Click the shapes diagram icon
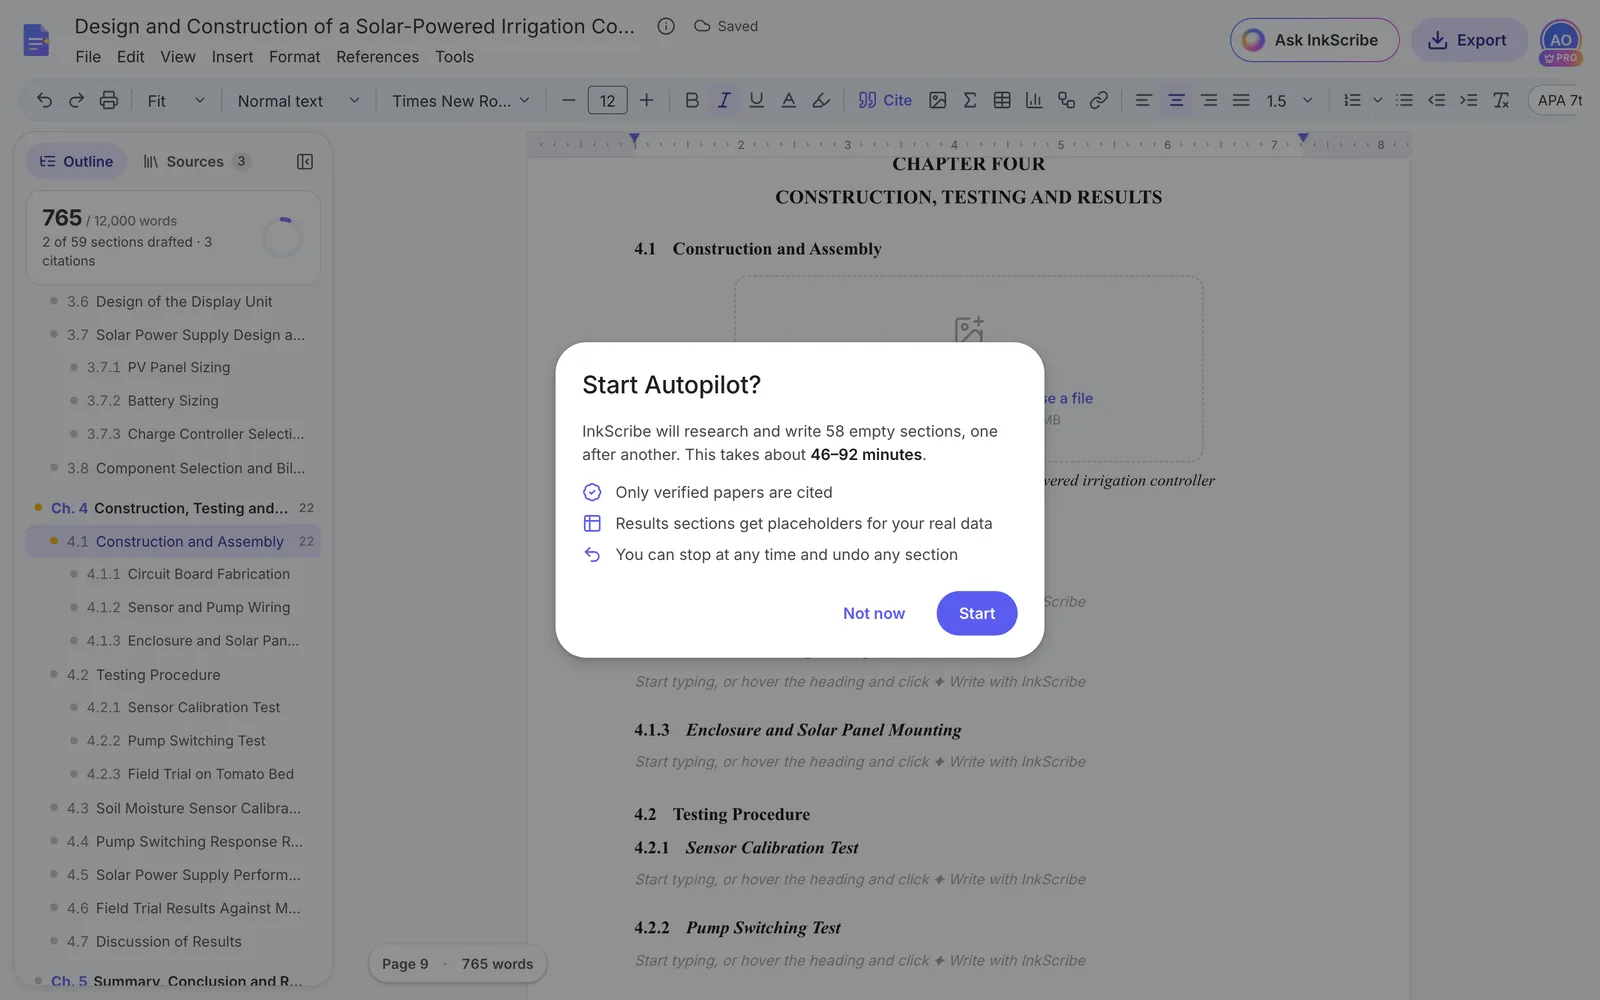The height and width of the screenshot is (1000, 1600). pyautogui.click(x=1066, y=100)
